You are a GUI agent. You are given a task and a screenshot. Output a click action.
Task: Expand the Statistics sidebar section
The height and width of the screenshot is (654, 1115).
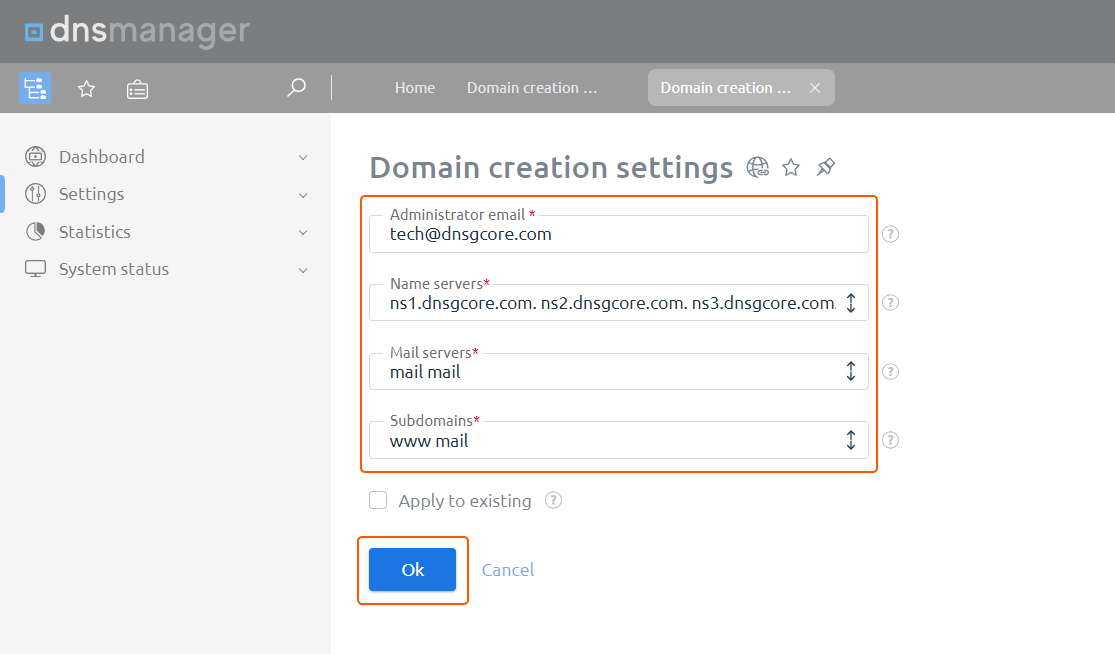click(303, 232)
